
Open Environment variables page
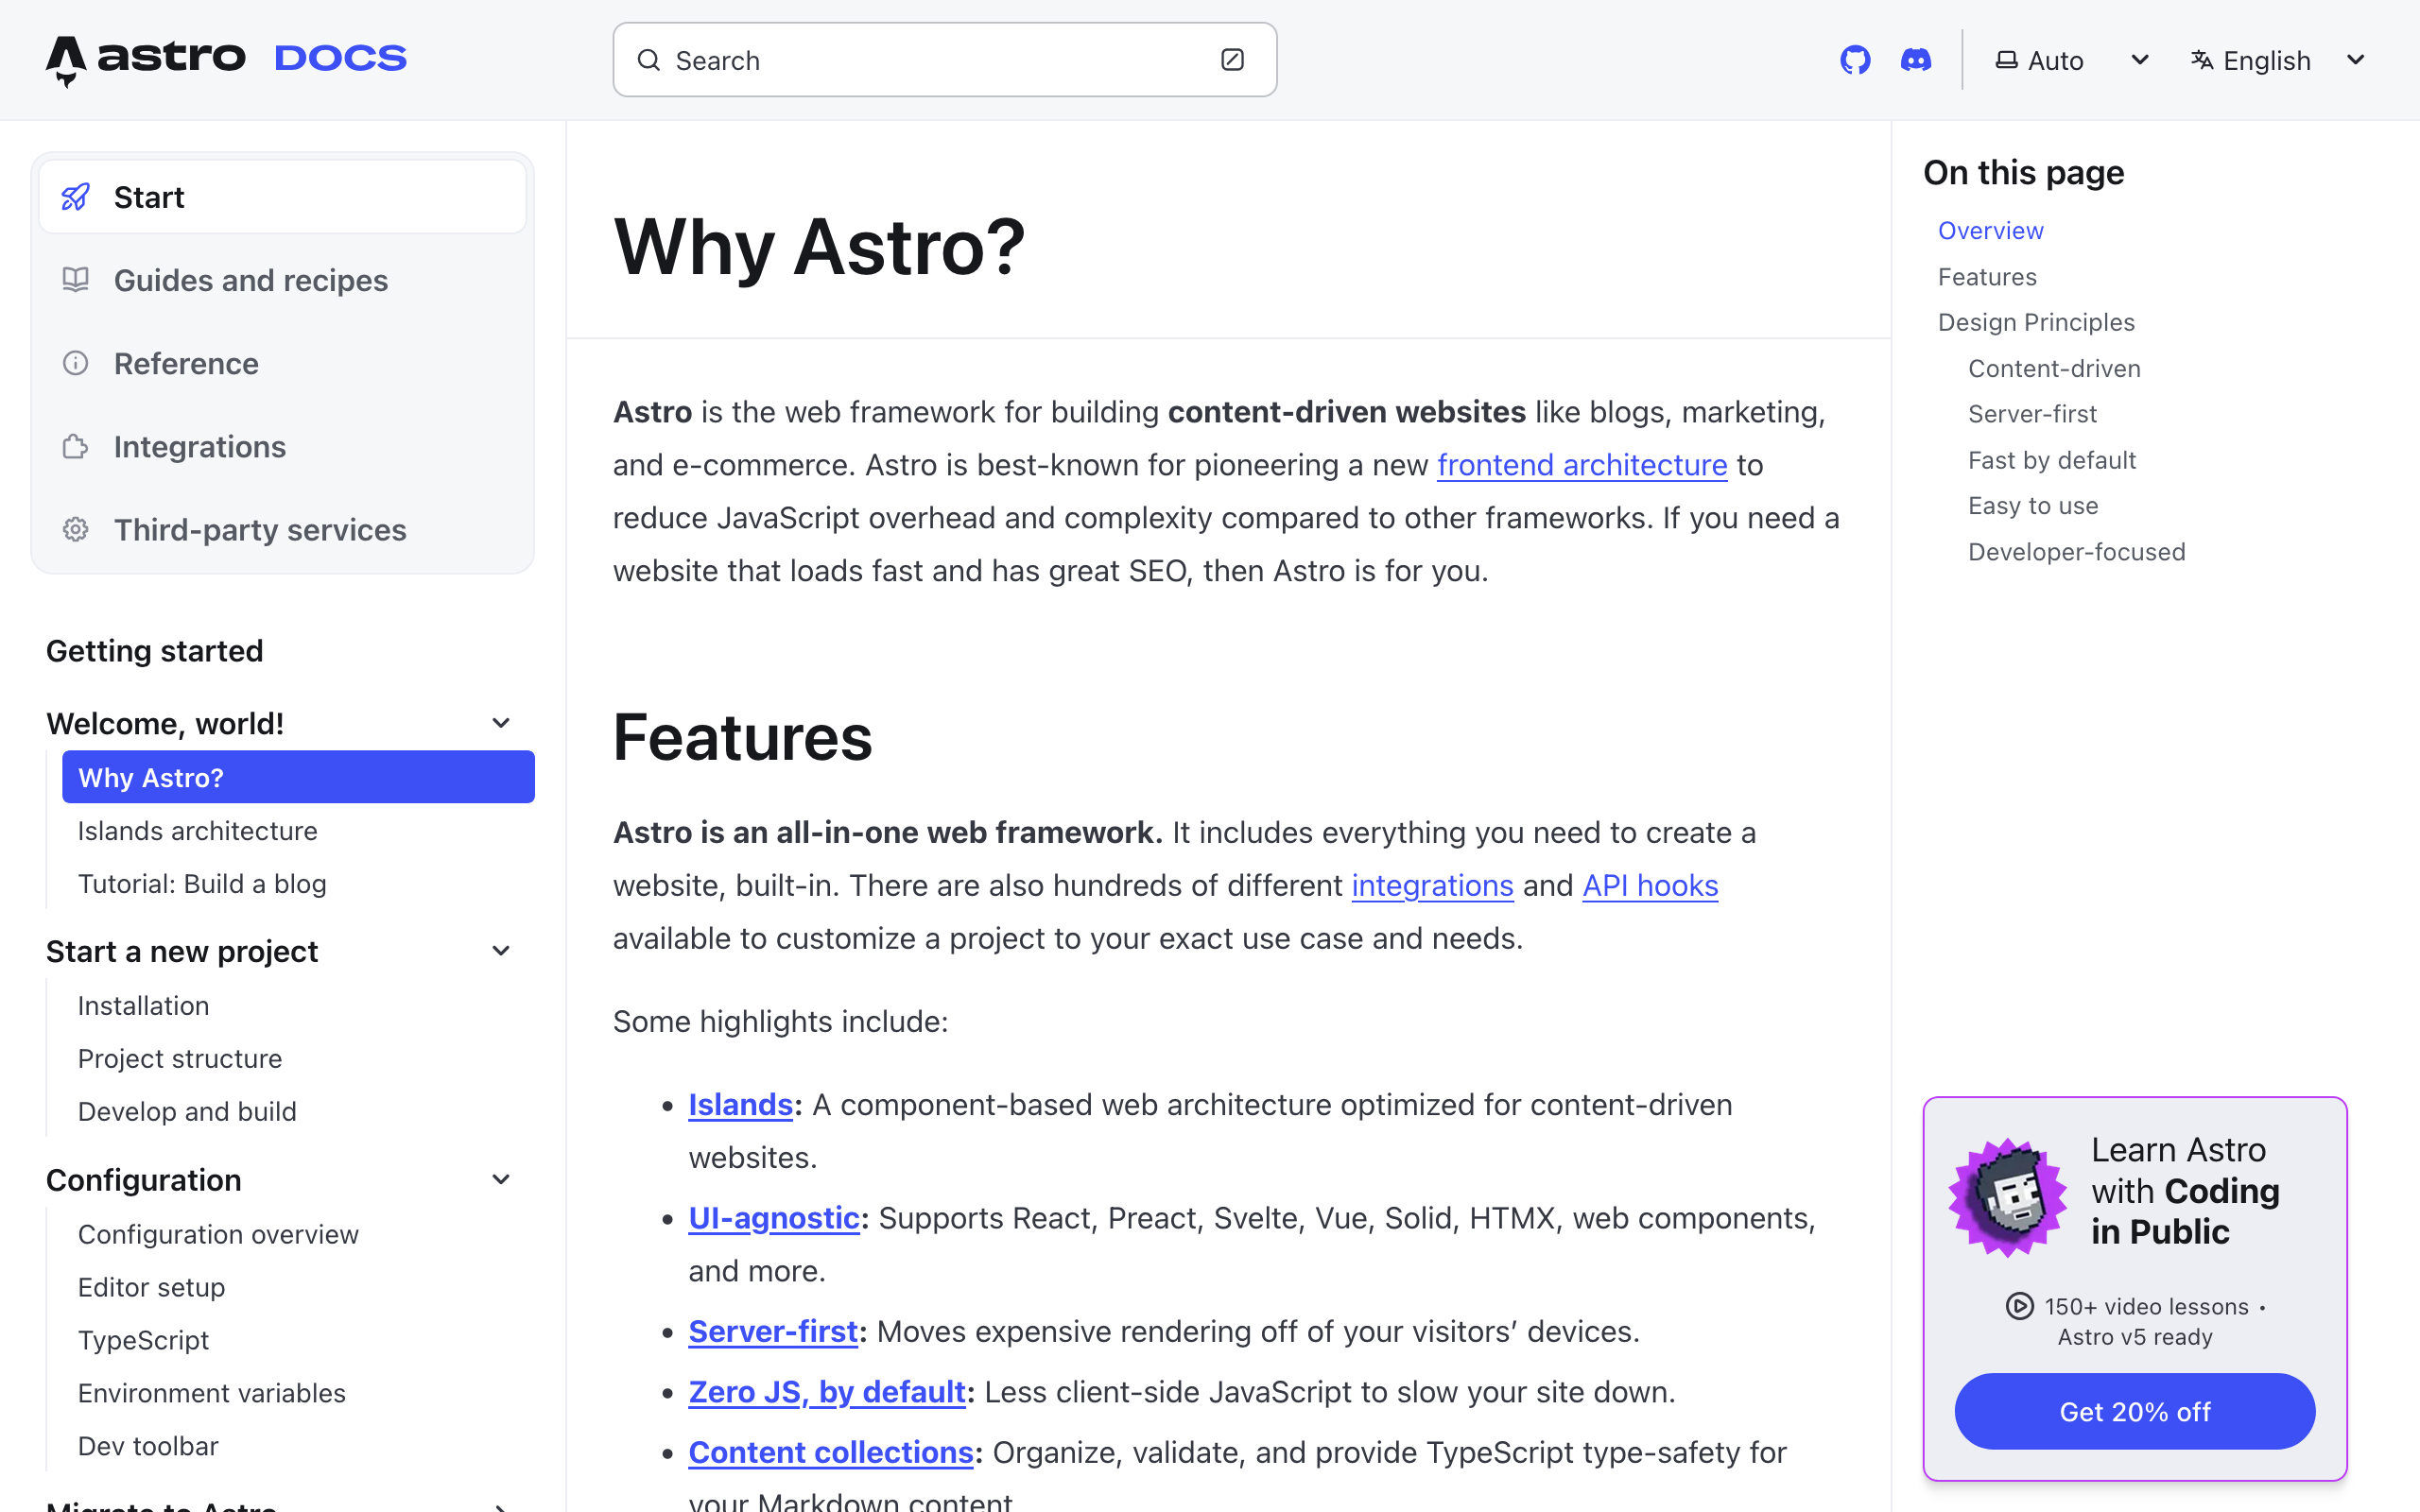[x=211, y=1393]
